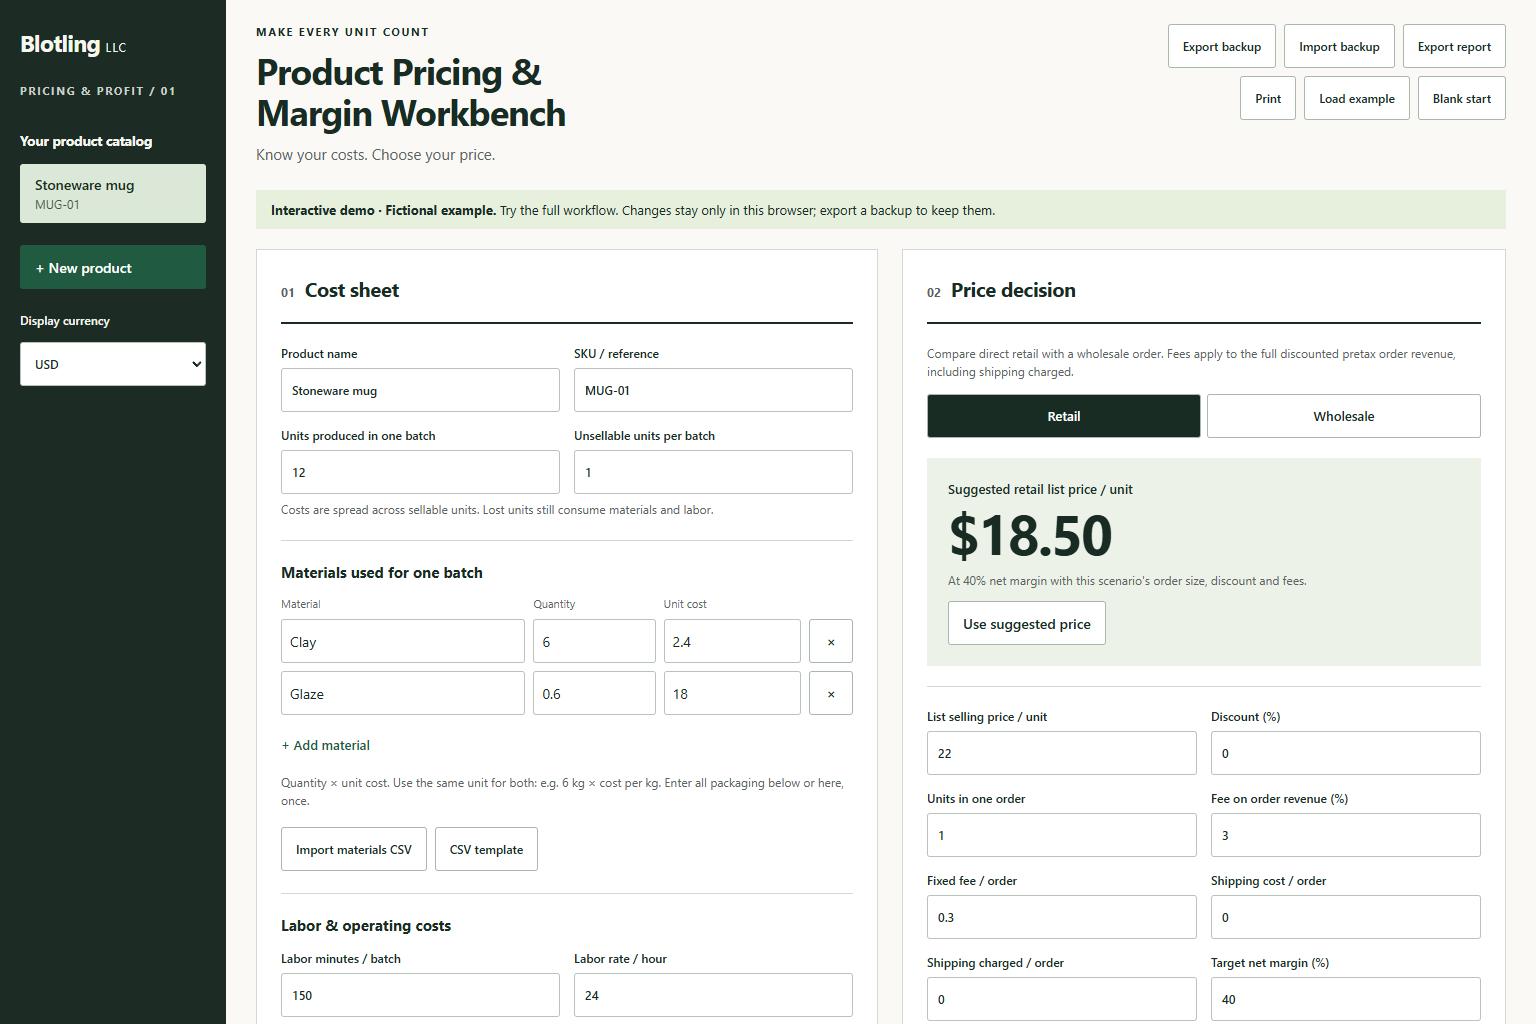
Task: Download the CSV template
Action: 486,849
